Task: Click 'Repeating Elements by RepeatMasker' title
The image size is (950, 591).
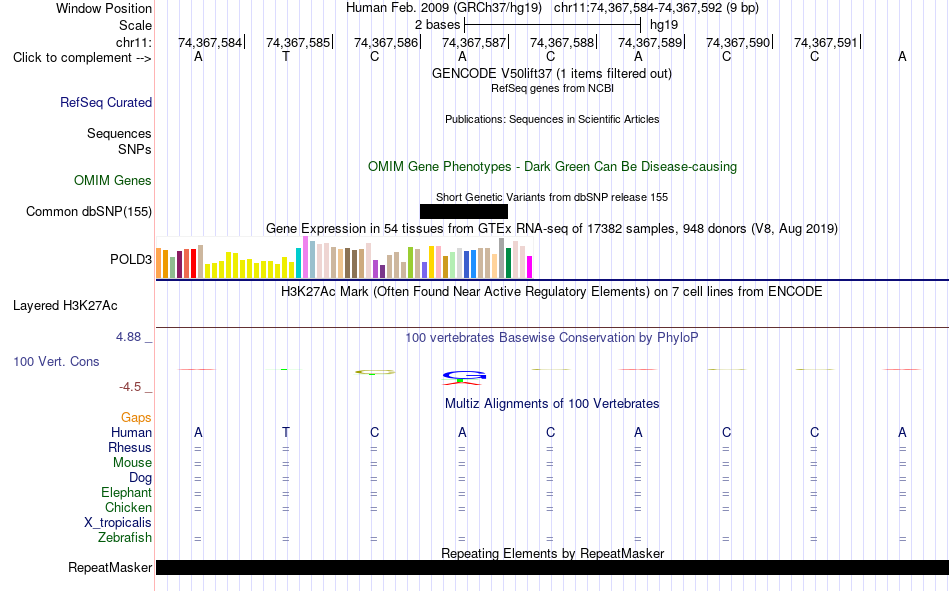Action: click(x=552, y=553)
